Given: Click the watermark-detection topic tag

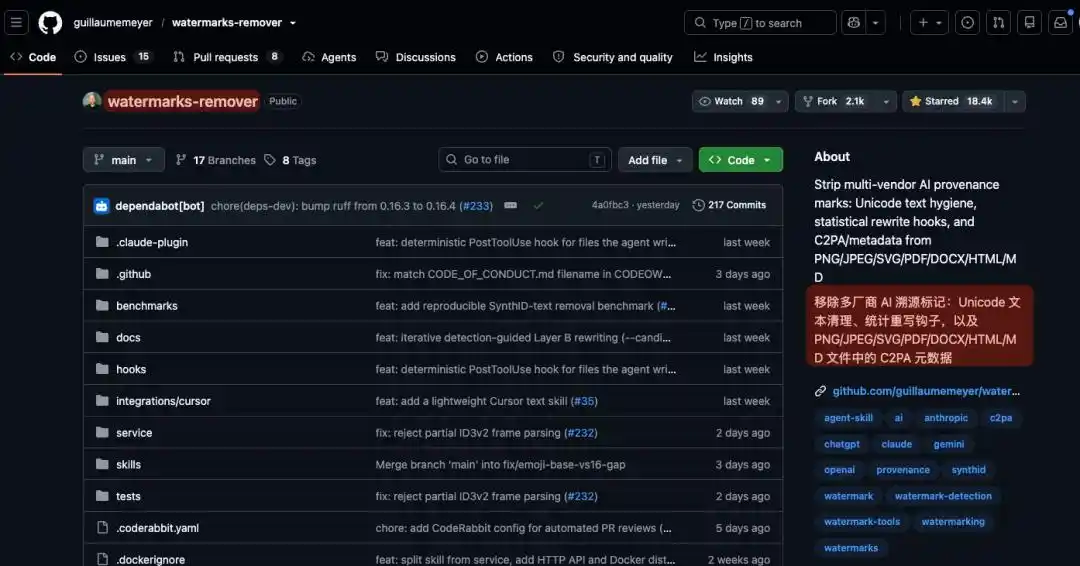Looking at the screenshot, I should tap(943, 496).
